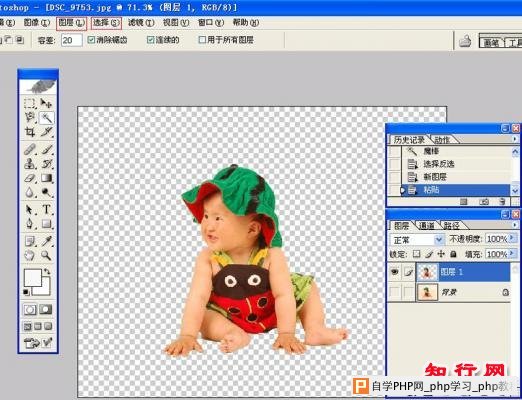Open the file browser icon in options bar
522x400 pixels.
[465, 41]
